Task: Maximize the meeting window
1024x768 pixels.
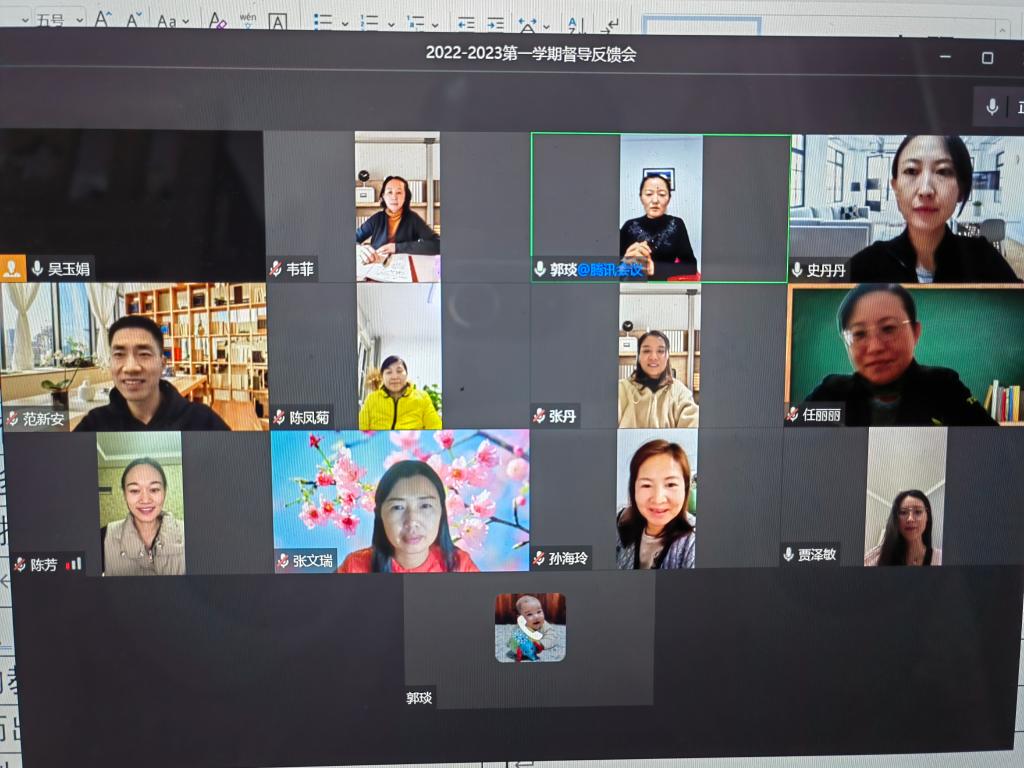Action: click(x=987, y=57)
